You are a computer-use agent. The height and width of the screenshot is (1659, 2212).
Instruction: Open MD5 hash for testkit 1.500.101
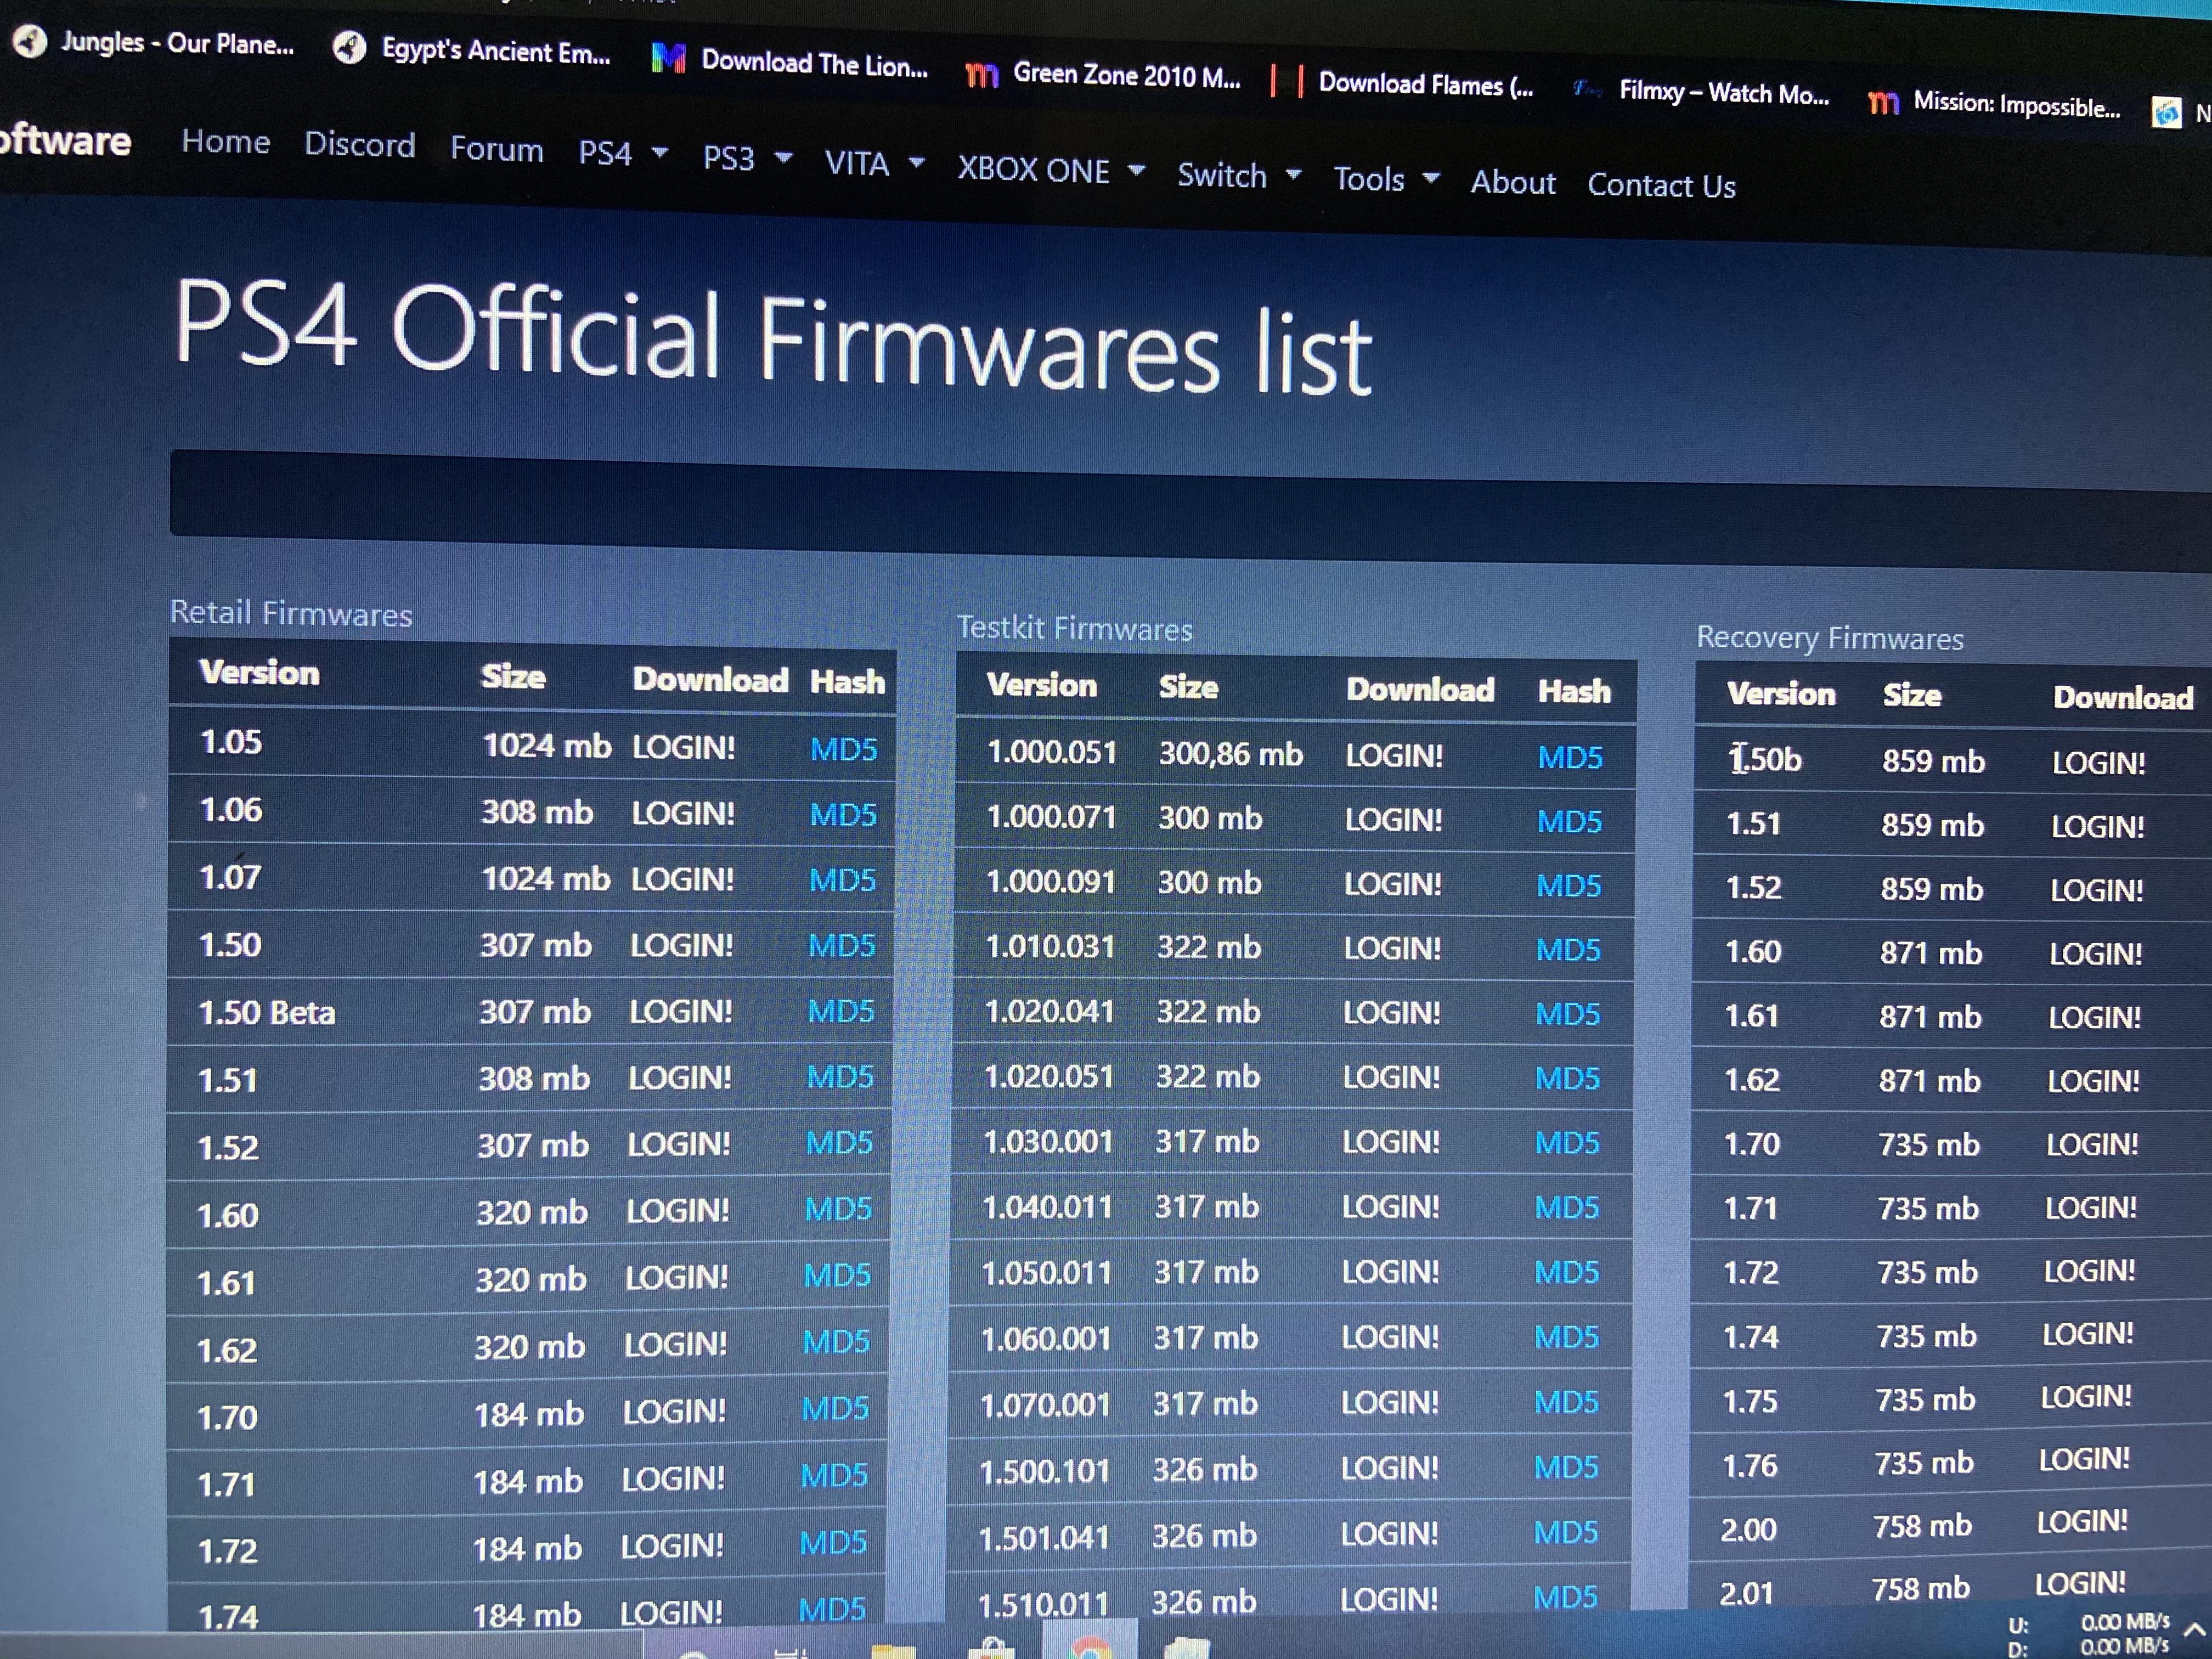1567,1467
